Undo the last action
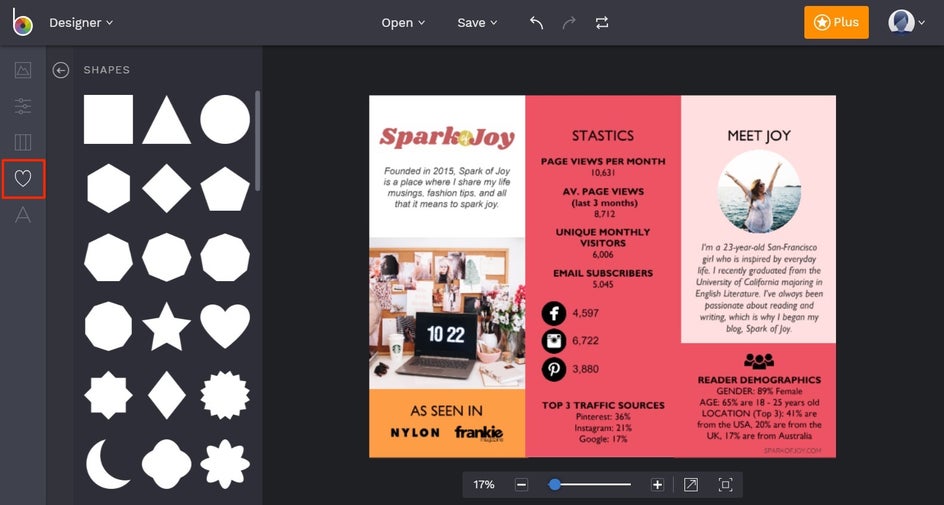This screenshot has width=944, height=505. tap(536, 23)
